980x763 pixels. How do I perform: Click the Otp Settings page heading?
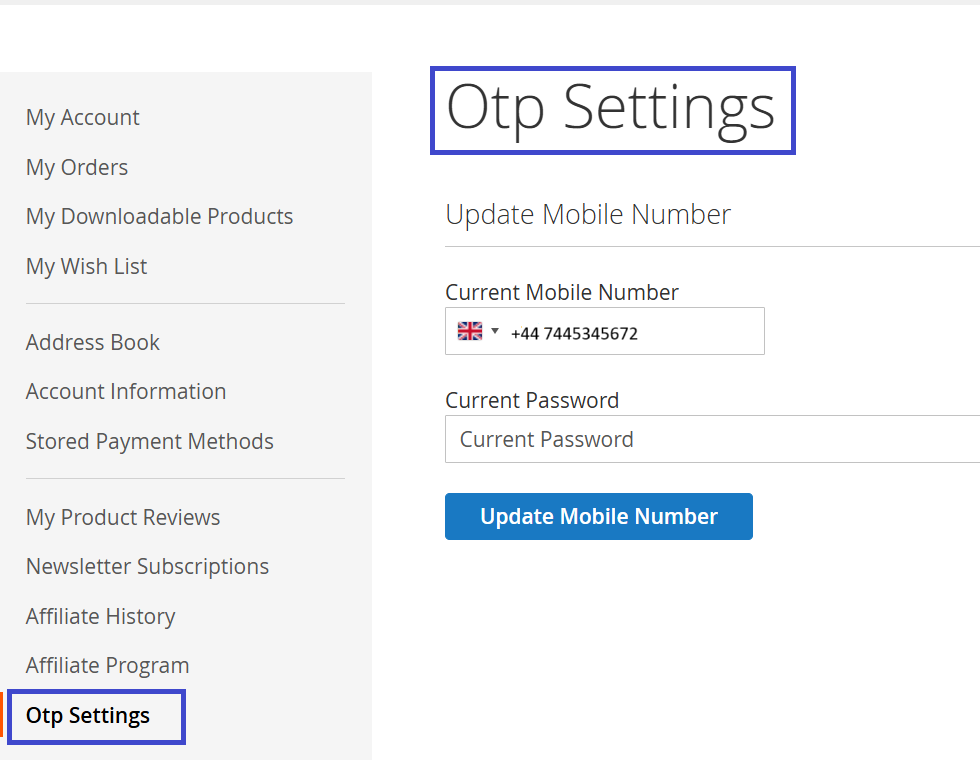tap(611, 108)
